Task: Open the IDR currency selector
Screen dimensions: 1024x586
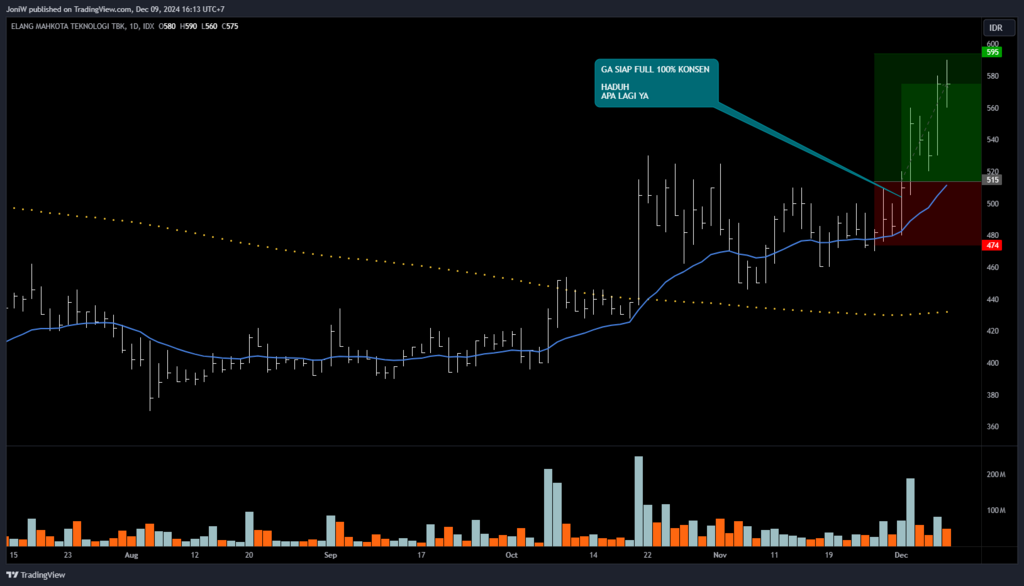Action: (x=994, y=27)
